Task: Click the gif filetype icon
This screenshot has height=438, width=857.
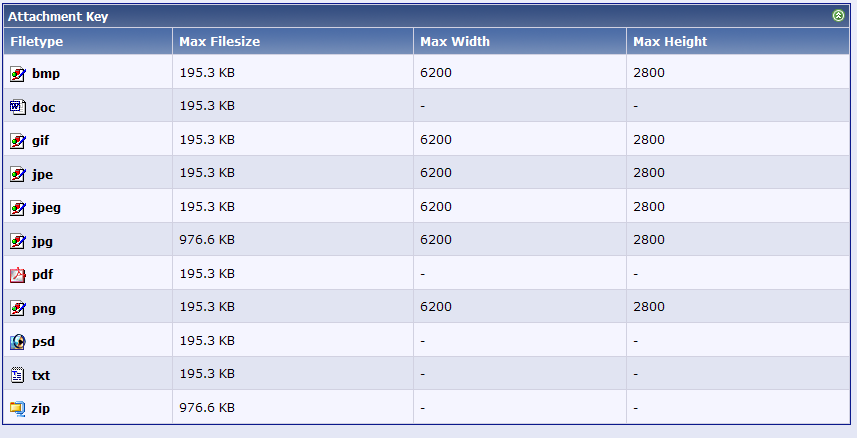Action: click(17, 141)
